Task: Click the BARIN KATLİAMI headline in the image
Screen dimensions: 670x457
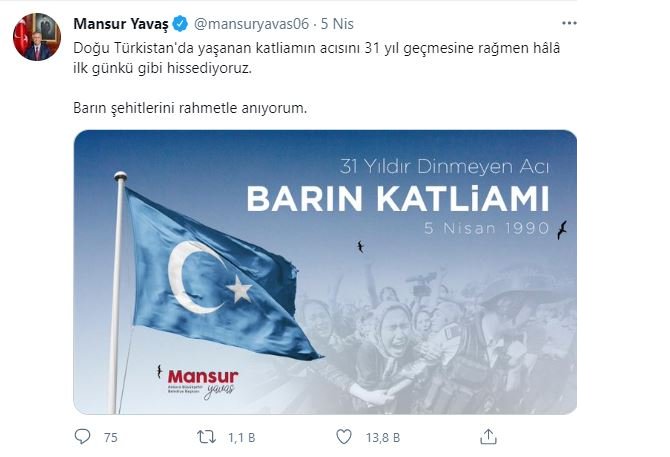Action: (x=398, y=199)
